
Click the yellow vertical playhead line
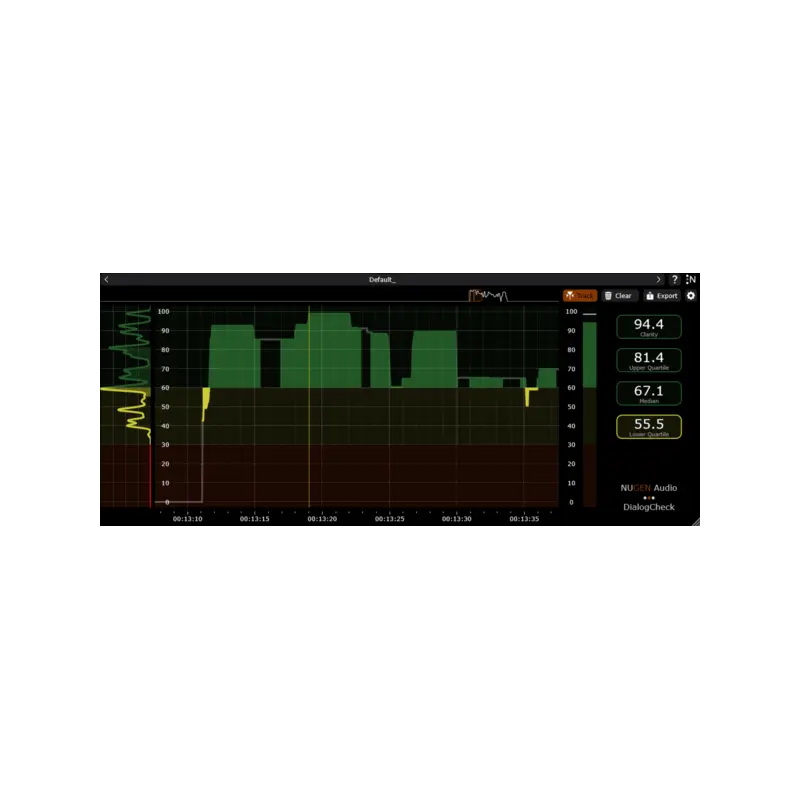tap(309, 407)
